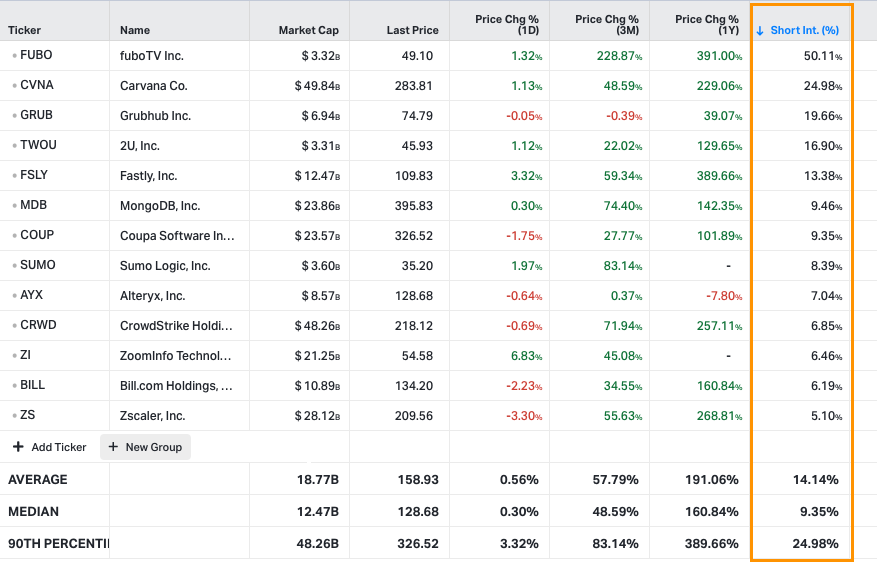Screen dimensions: 877x564
Task: Sort by Name column header
Action: click(x=135, y=30)
